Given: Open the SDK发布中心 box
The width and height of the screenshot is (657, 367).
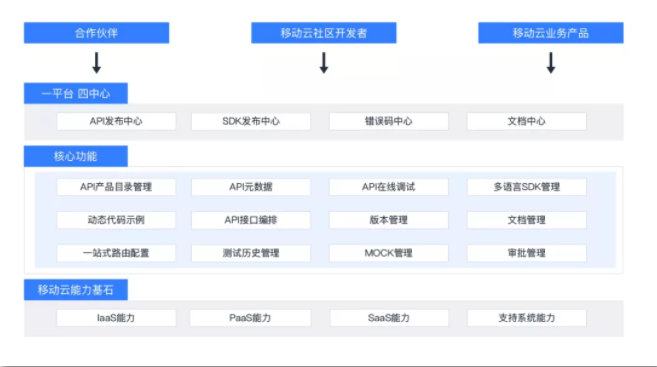Looking at the screenshot, I should click(x=251, y=121).
